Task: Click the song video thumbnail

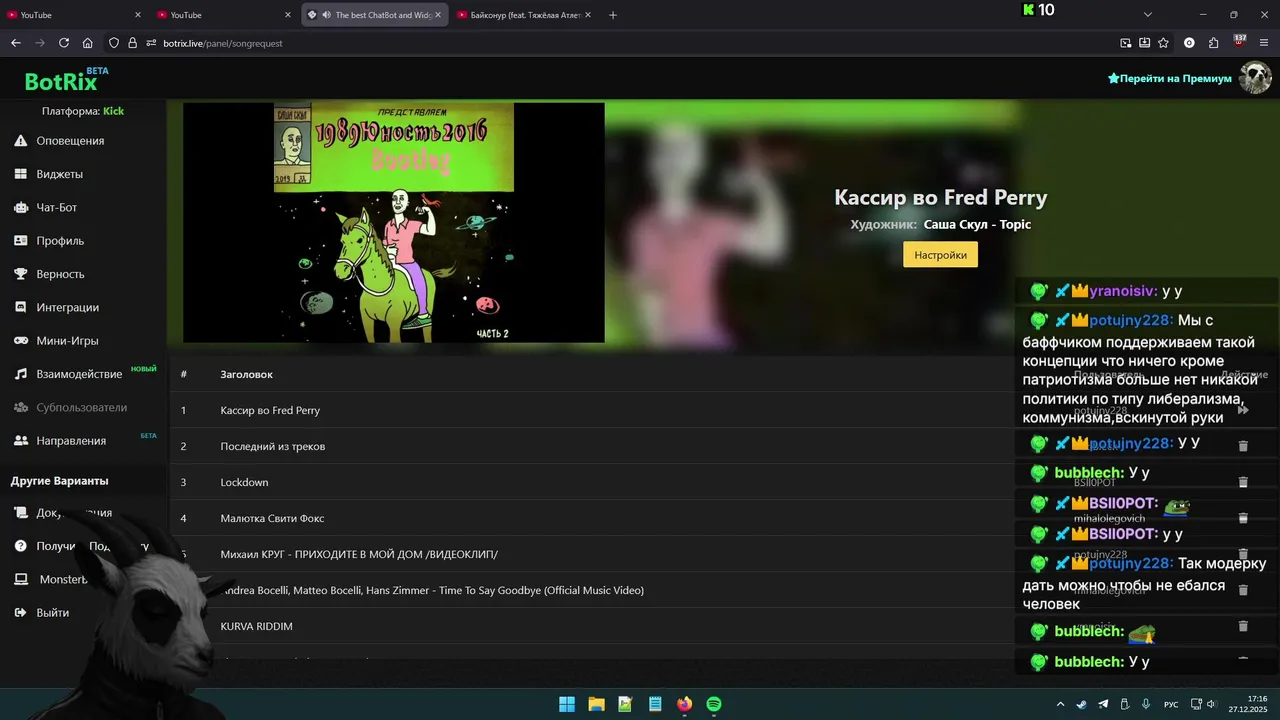Action: [394, 222]
